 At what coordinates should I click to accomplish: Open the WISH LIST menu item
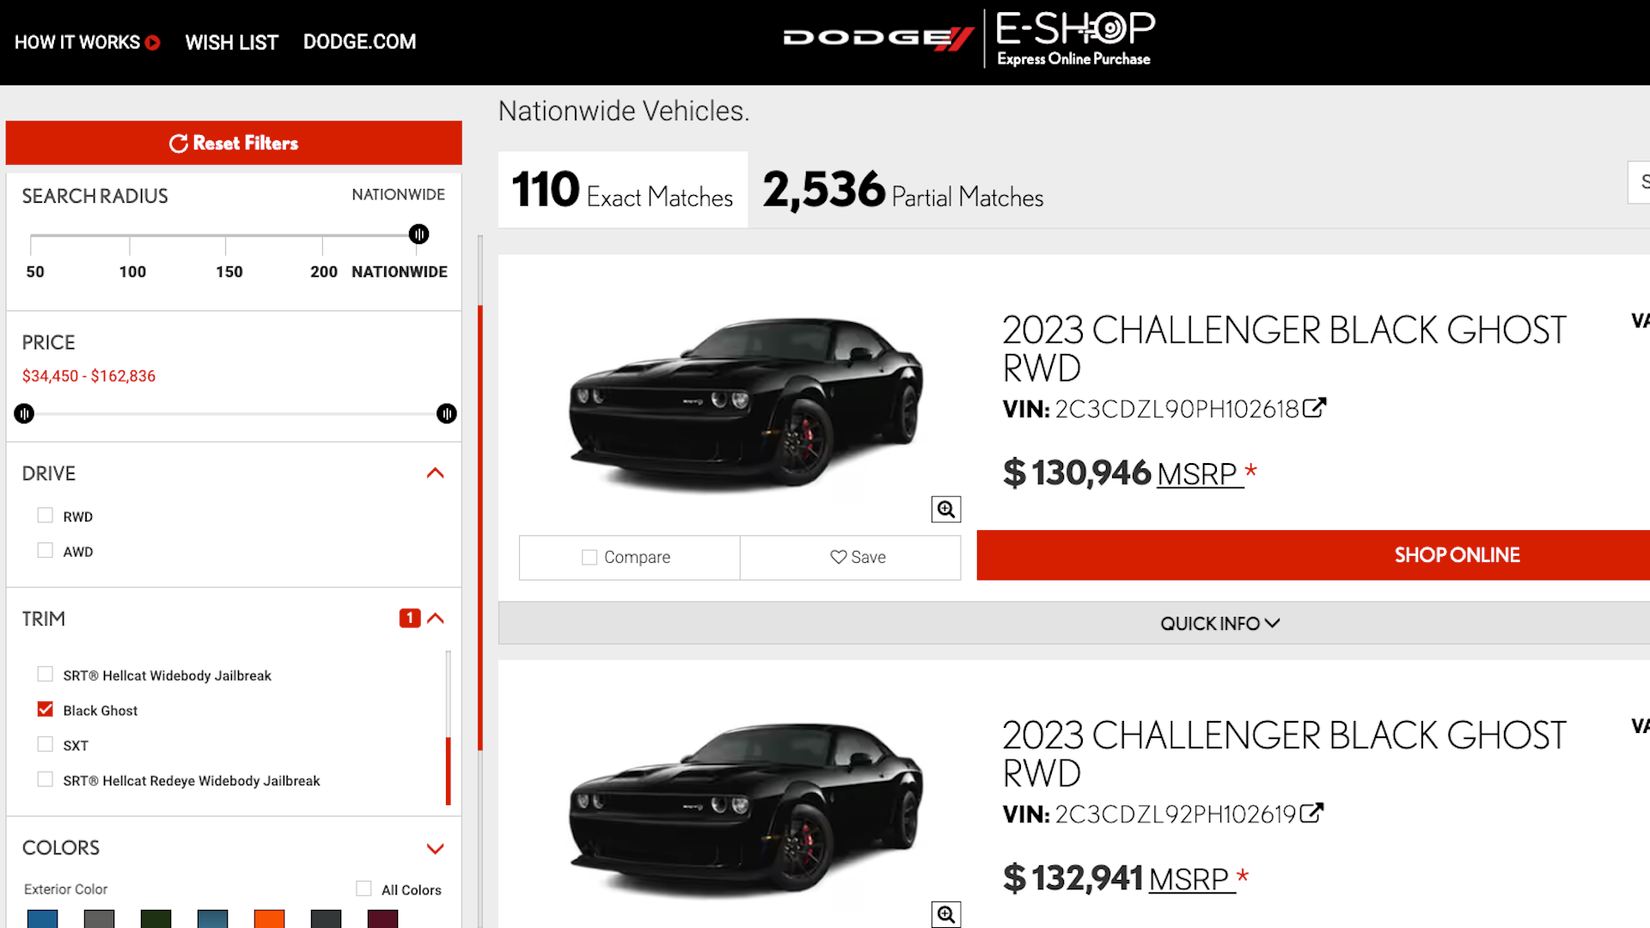click(x=231, y=42)
